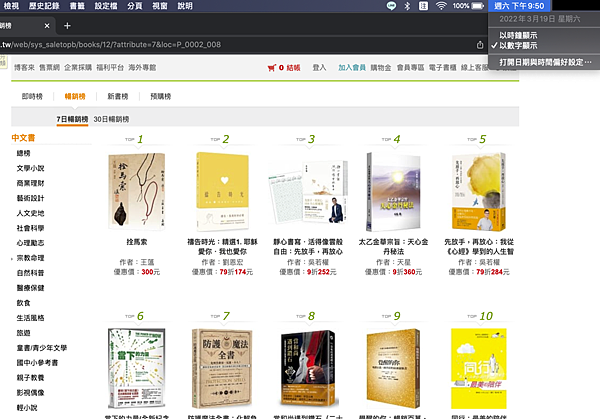The width and height of the screenshot is (600, 419).
Task: Open the TOP 4 太乙金華宗旨 cover
Action: pos(393,191)
